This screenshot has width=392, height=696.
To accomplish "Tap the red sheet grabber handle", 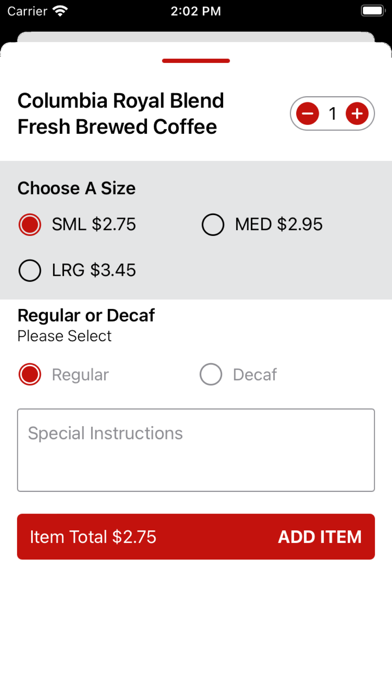I will [x=196, y=60].
